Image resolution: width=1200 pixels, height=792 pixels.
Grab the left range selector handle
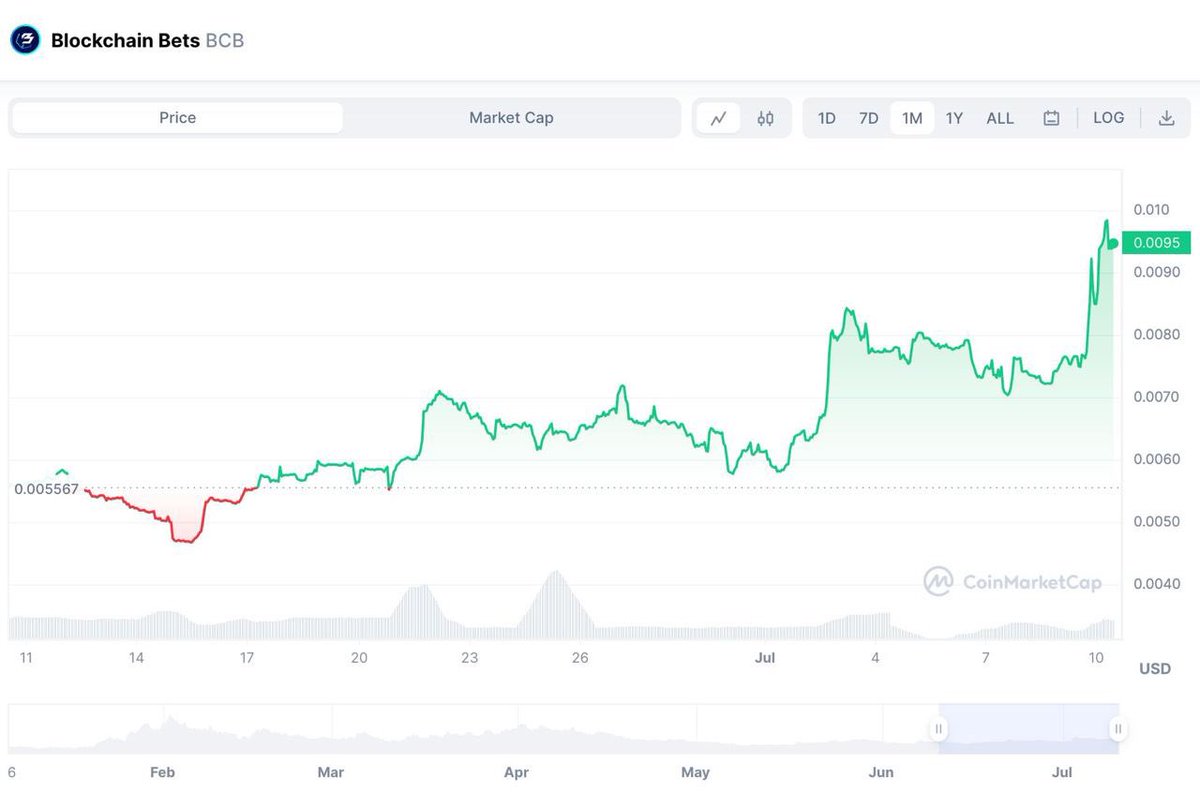click(939, 730)
